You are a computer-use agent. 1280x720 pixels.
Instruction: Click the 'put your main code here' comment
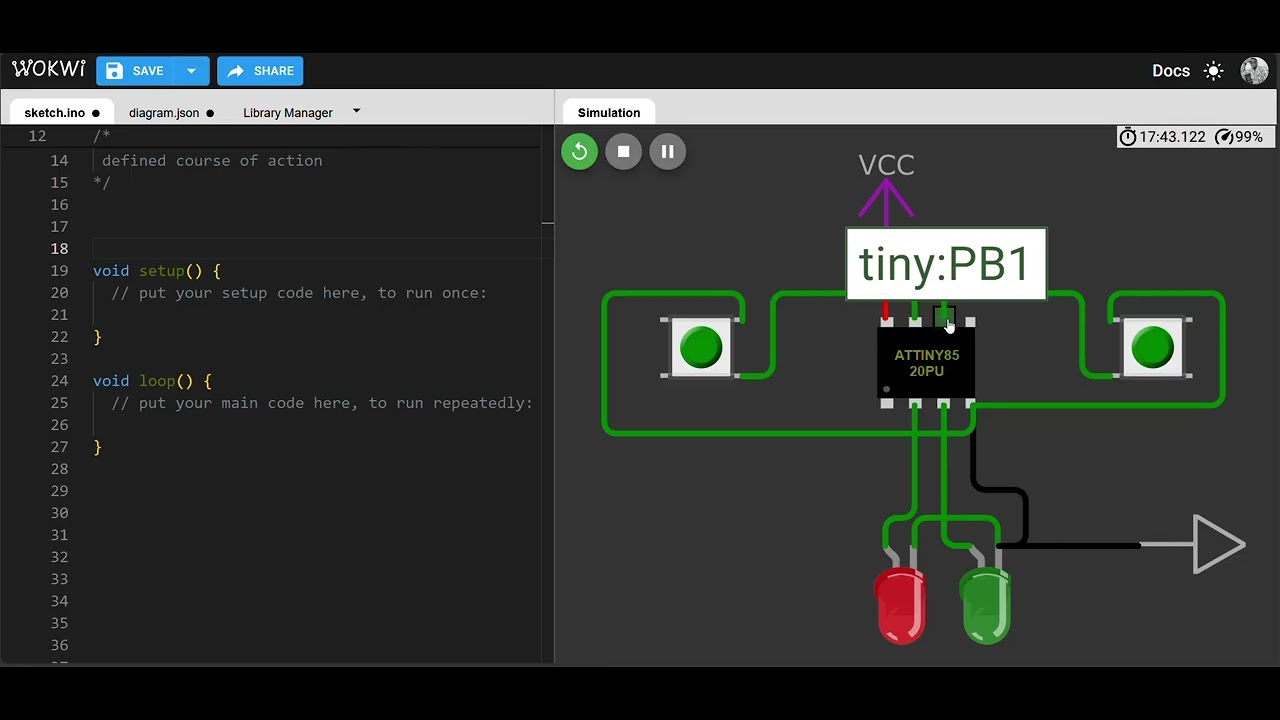point(322,403)
